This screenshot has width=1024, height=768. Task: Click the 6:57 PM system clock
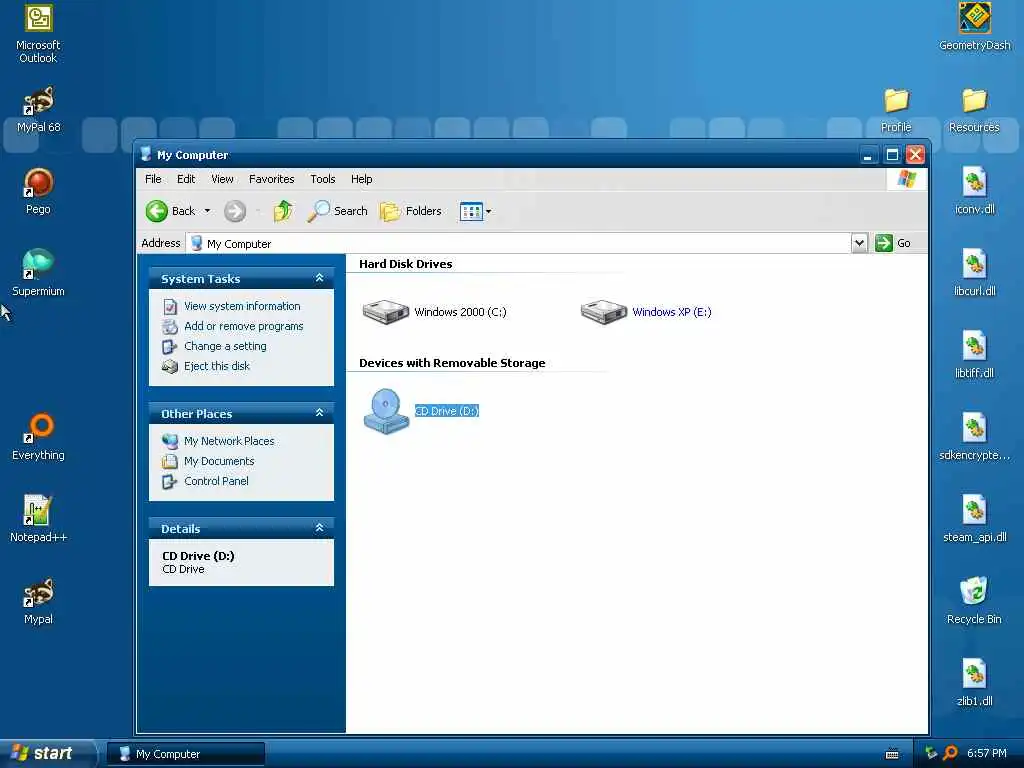point(986,753)
